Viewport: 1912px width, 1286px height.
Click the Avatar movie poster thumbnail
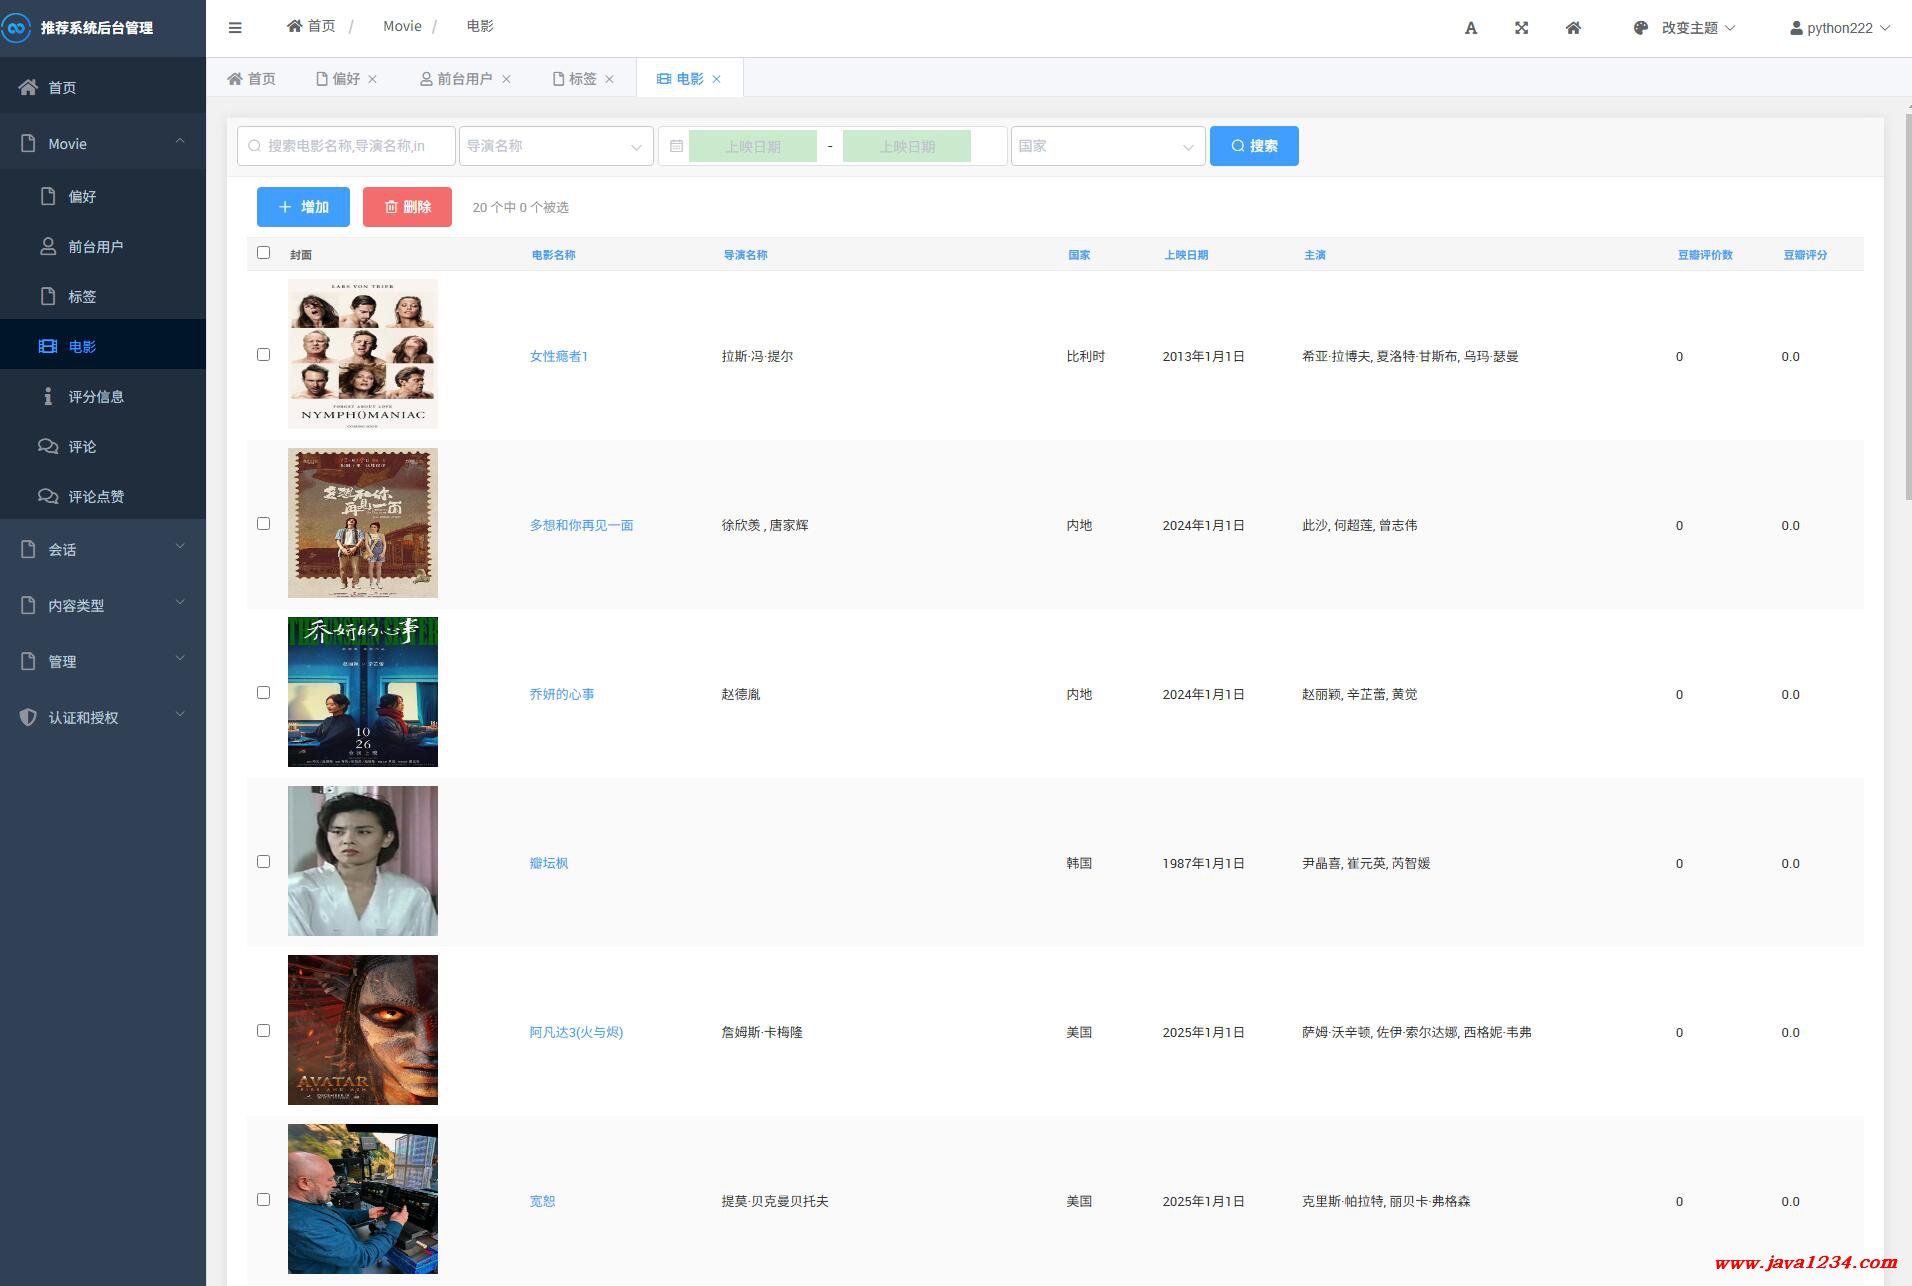point(363,1030)
